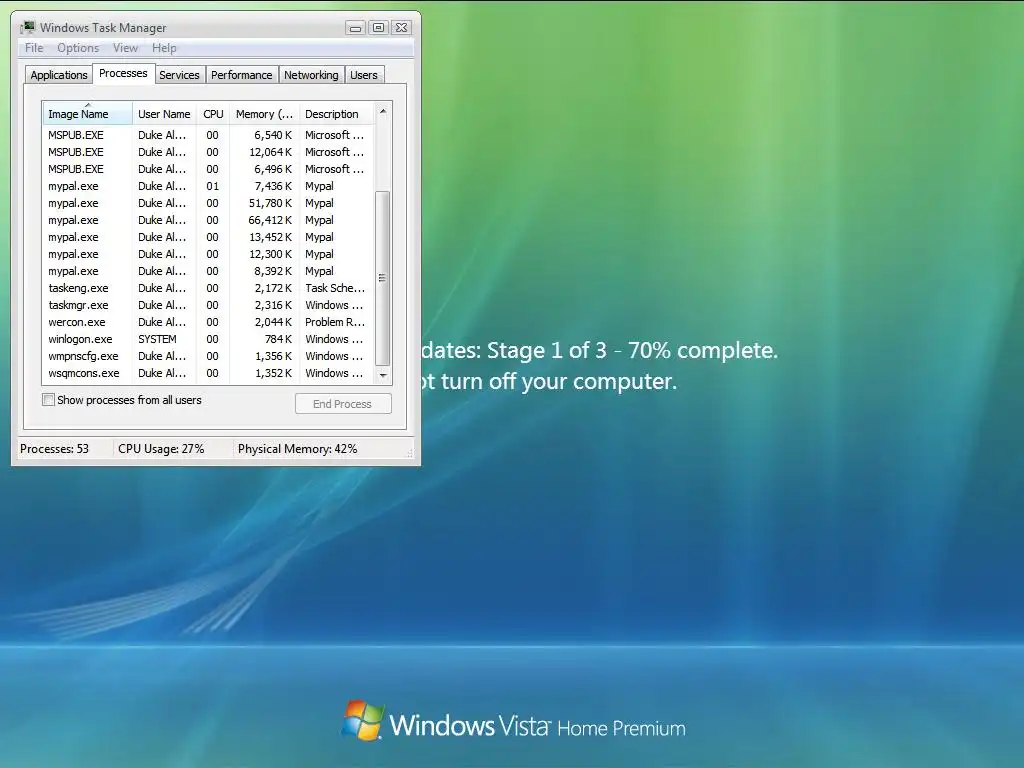Switch to the Services tab

[x=179, y=75]
